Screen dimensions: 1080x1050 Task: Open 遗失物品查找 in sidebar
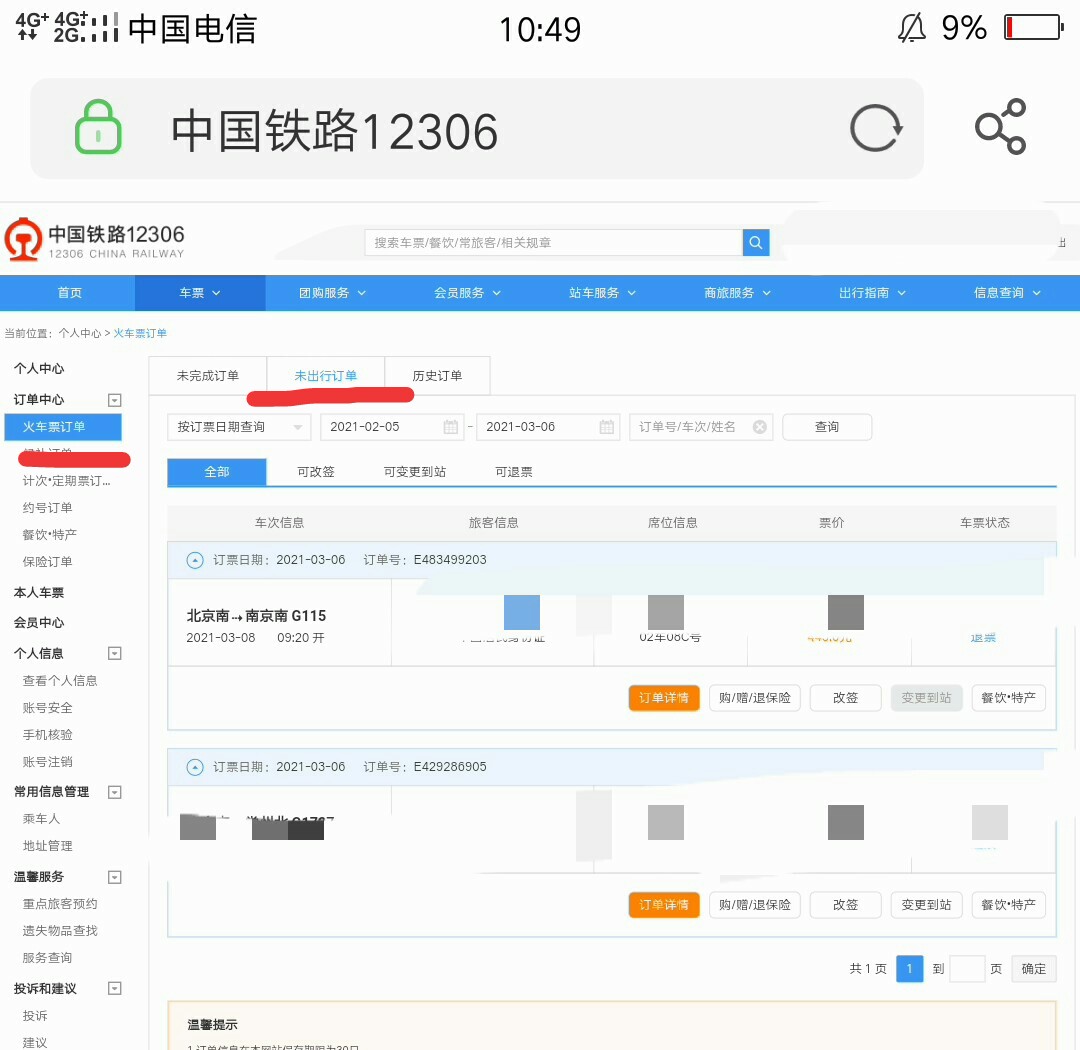point(60,931)
